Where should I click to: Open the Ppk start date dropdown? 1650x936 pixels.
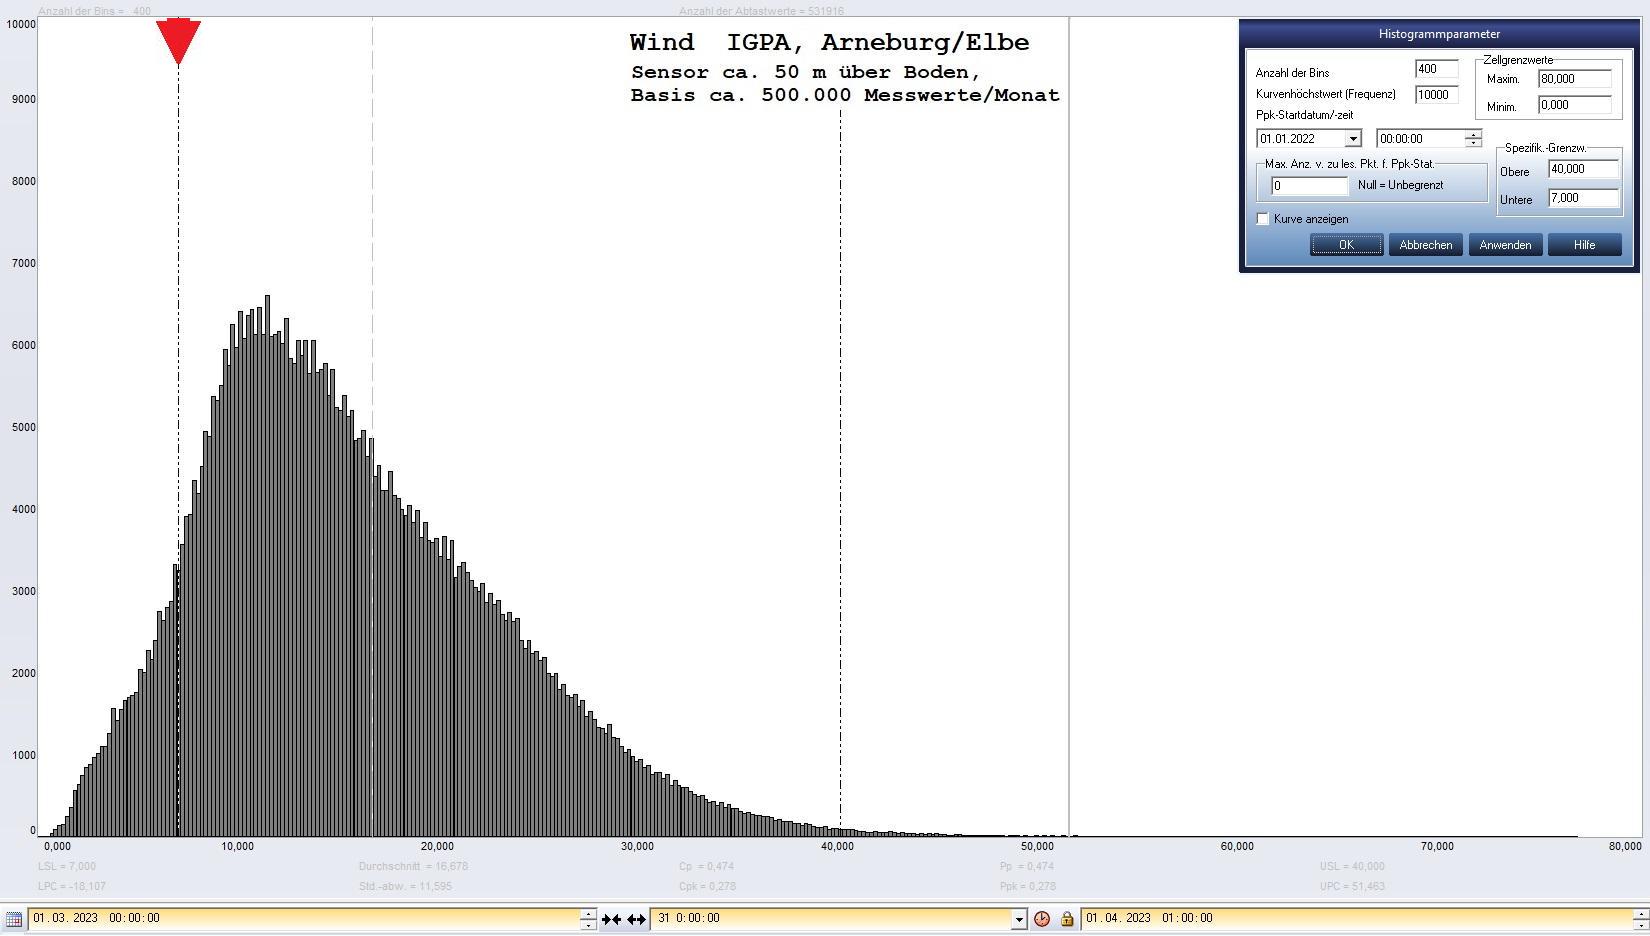click(x=1352, y=139)
